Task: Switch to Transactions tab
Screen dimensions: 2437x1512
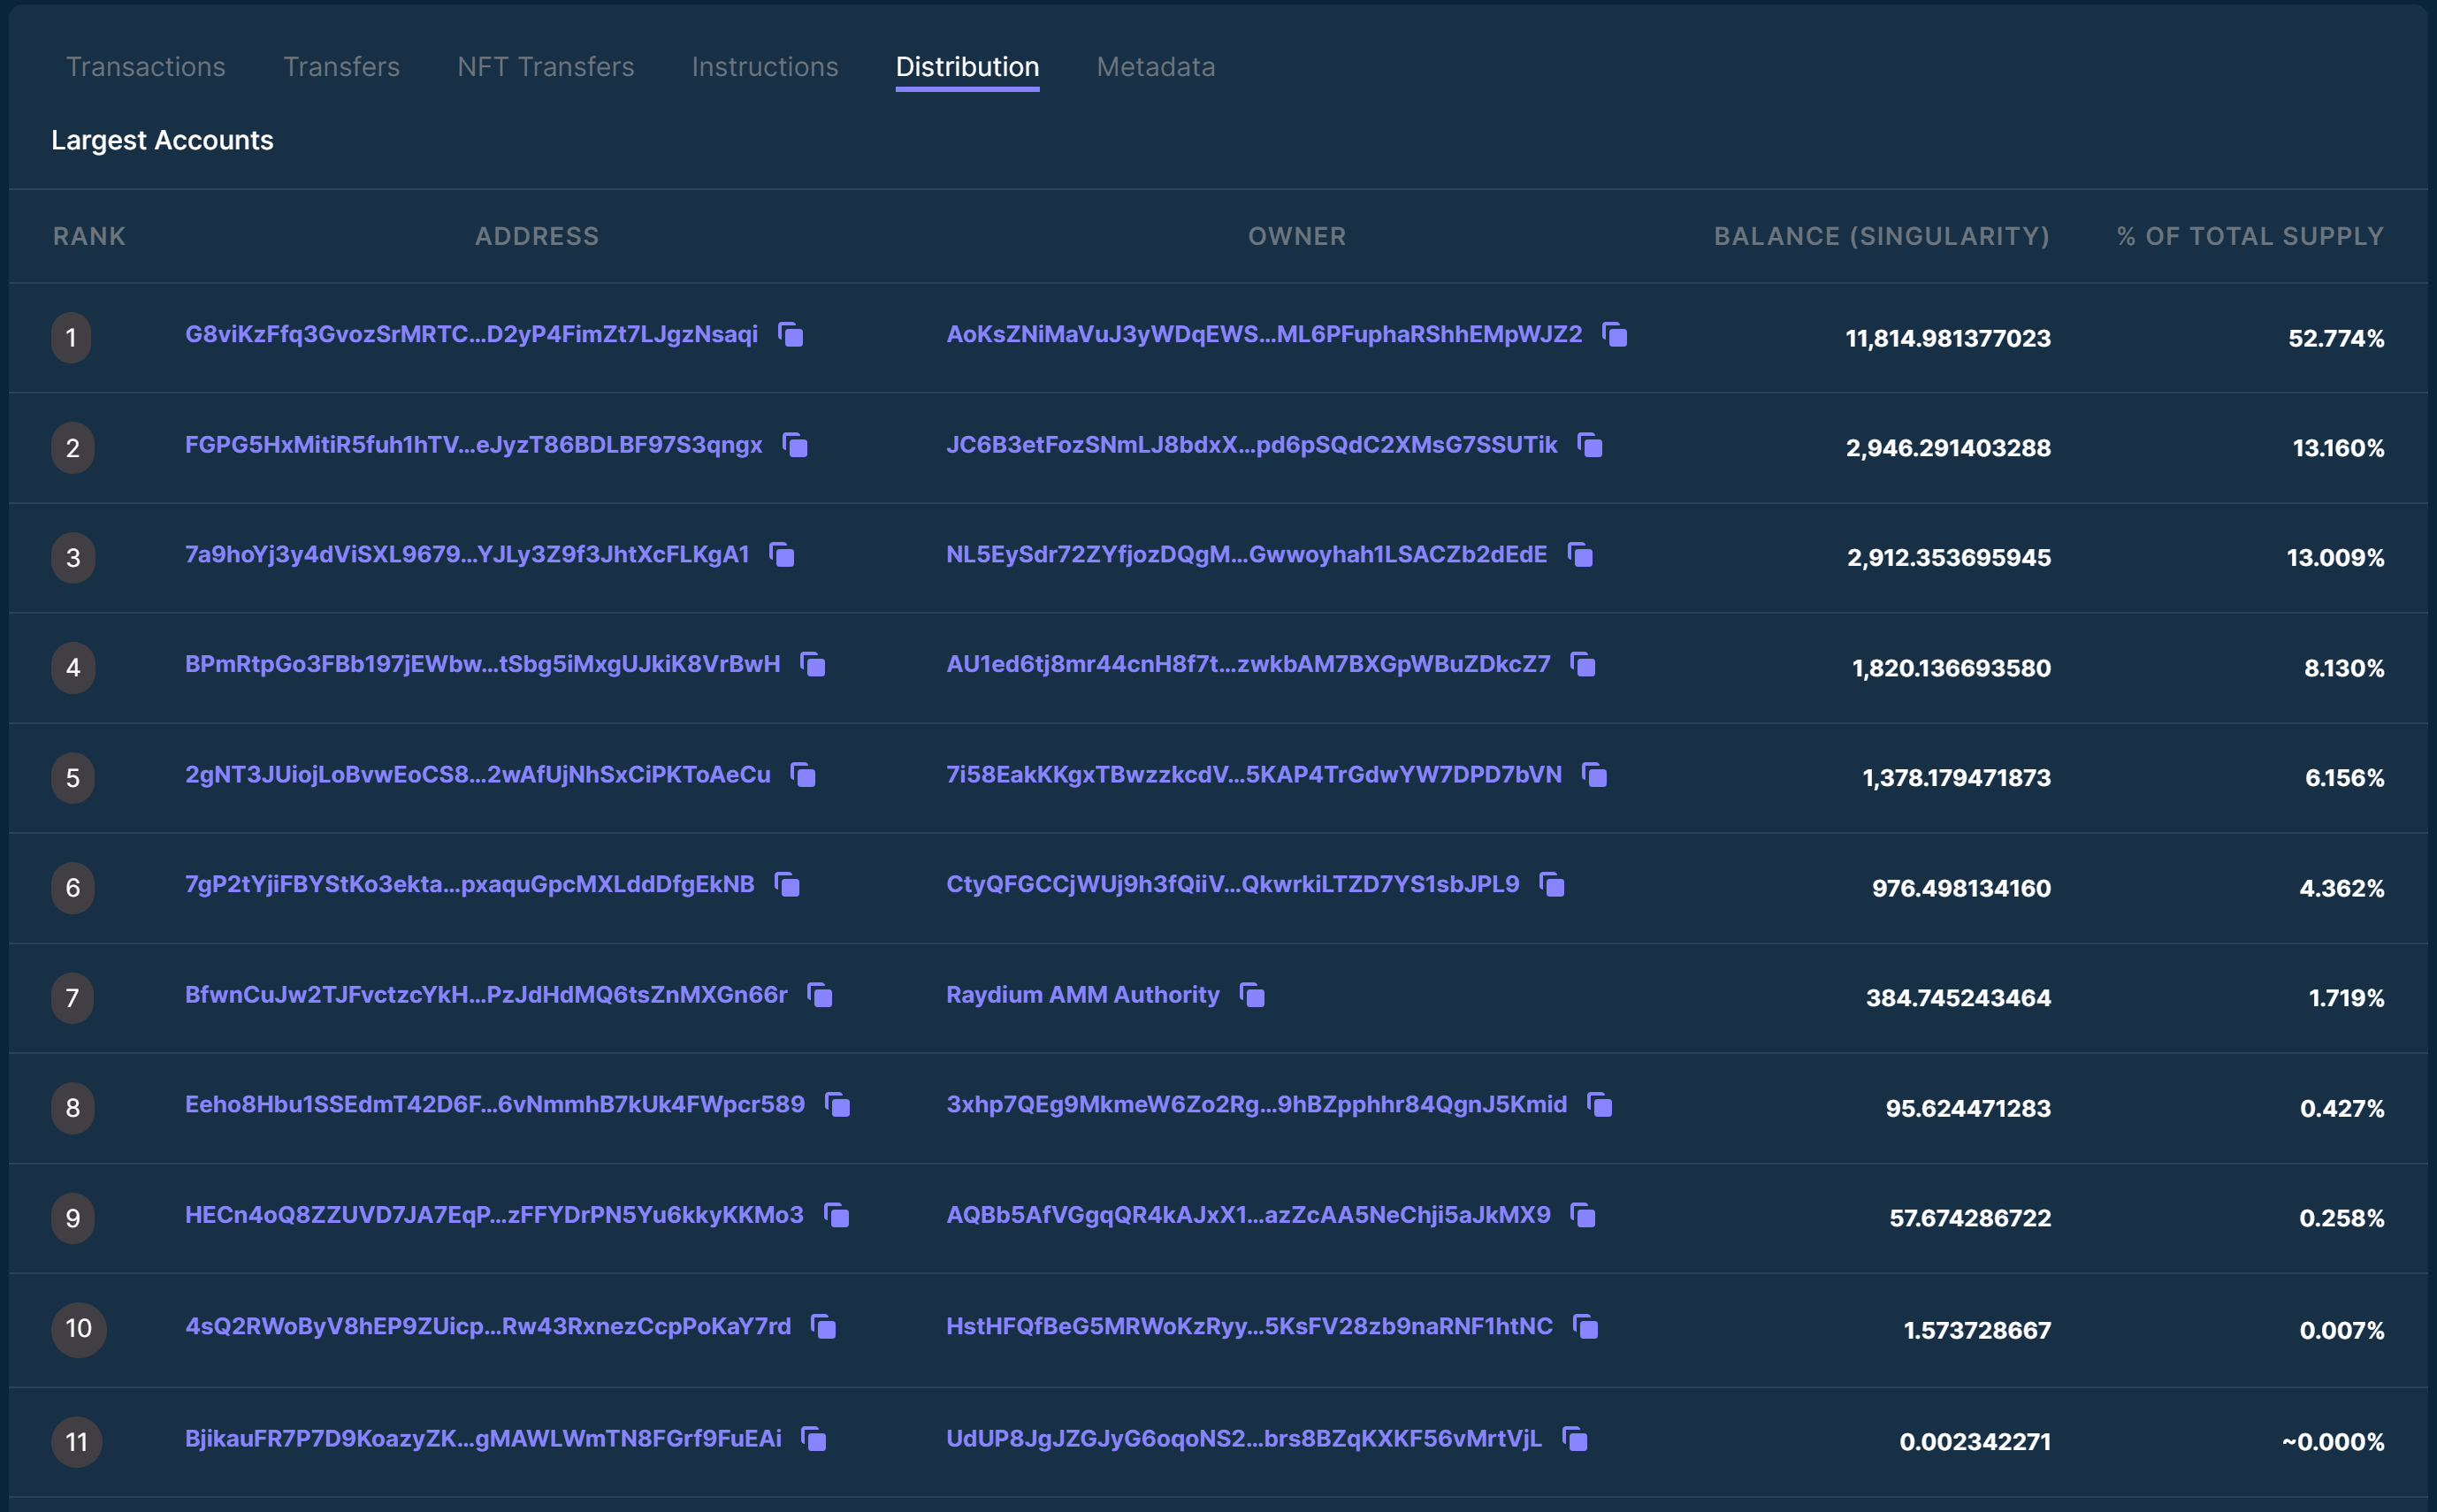Action: pyautogui.click(x=145, y=65)
